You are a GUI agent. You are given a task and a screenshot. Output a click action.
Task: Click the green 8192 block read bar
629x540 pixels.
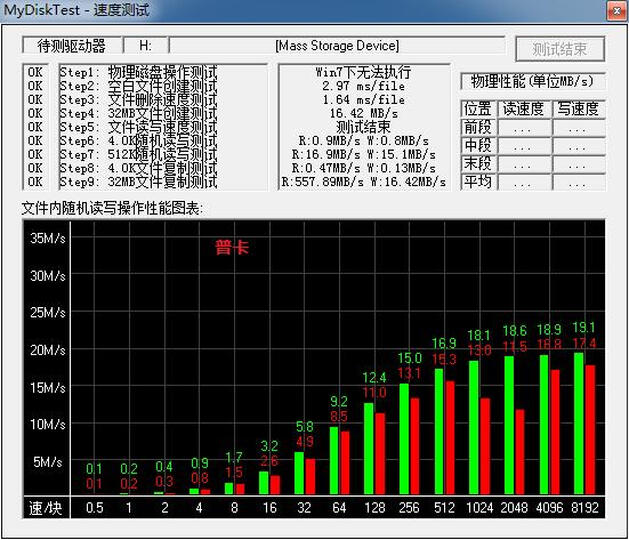point(578,424)
